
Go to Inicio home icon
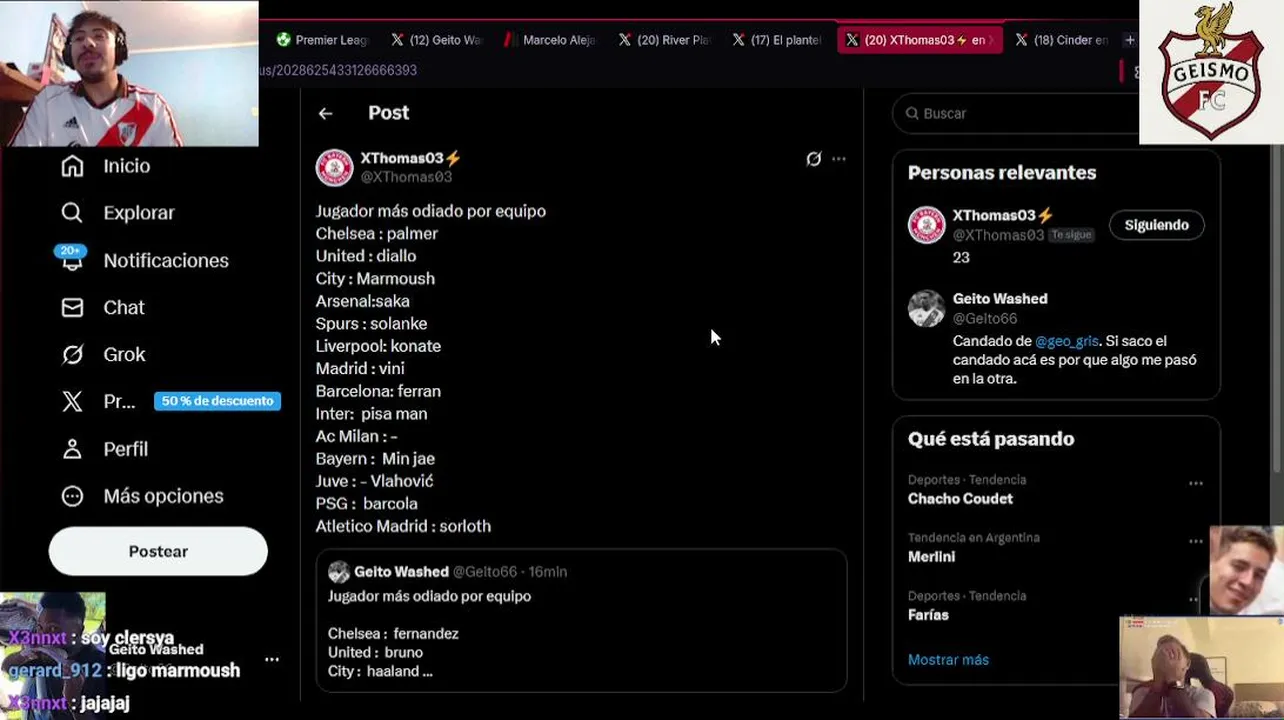(x=72, y=166)
